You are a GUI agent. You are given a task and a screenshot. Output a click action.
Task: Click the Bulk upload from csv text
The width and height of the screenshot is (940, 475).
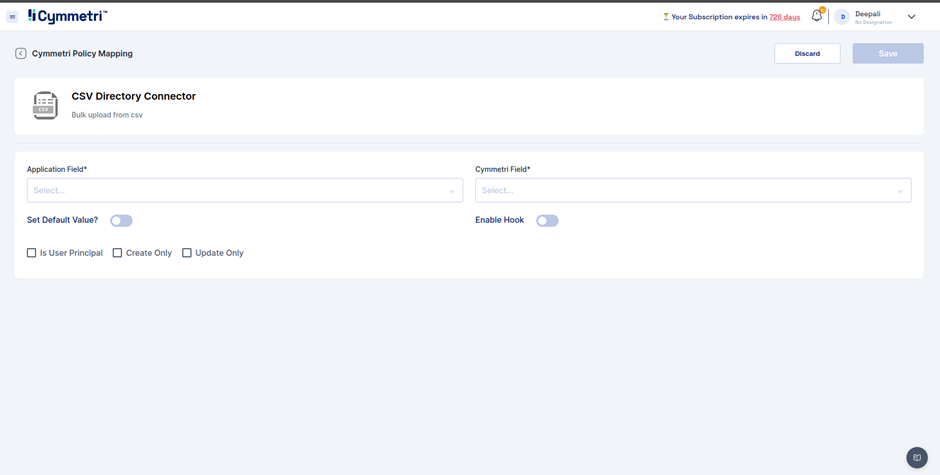tap(107, 115)
